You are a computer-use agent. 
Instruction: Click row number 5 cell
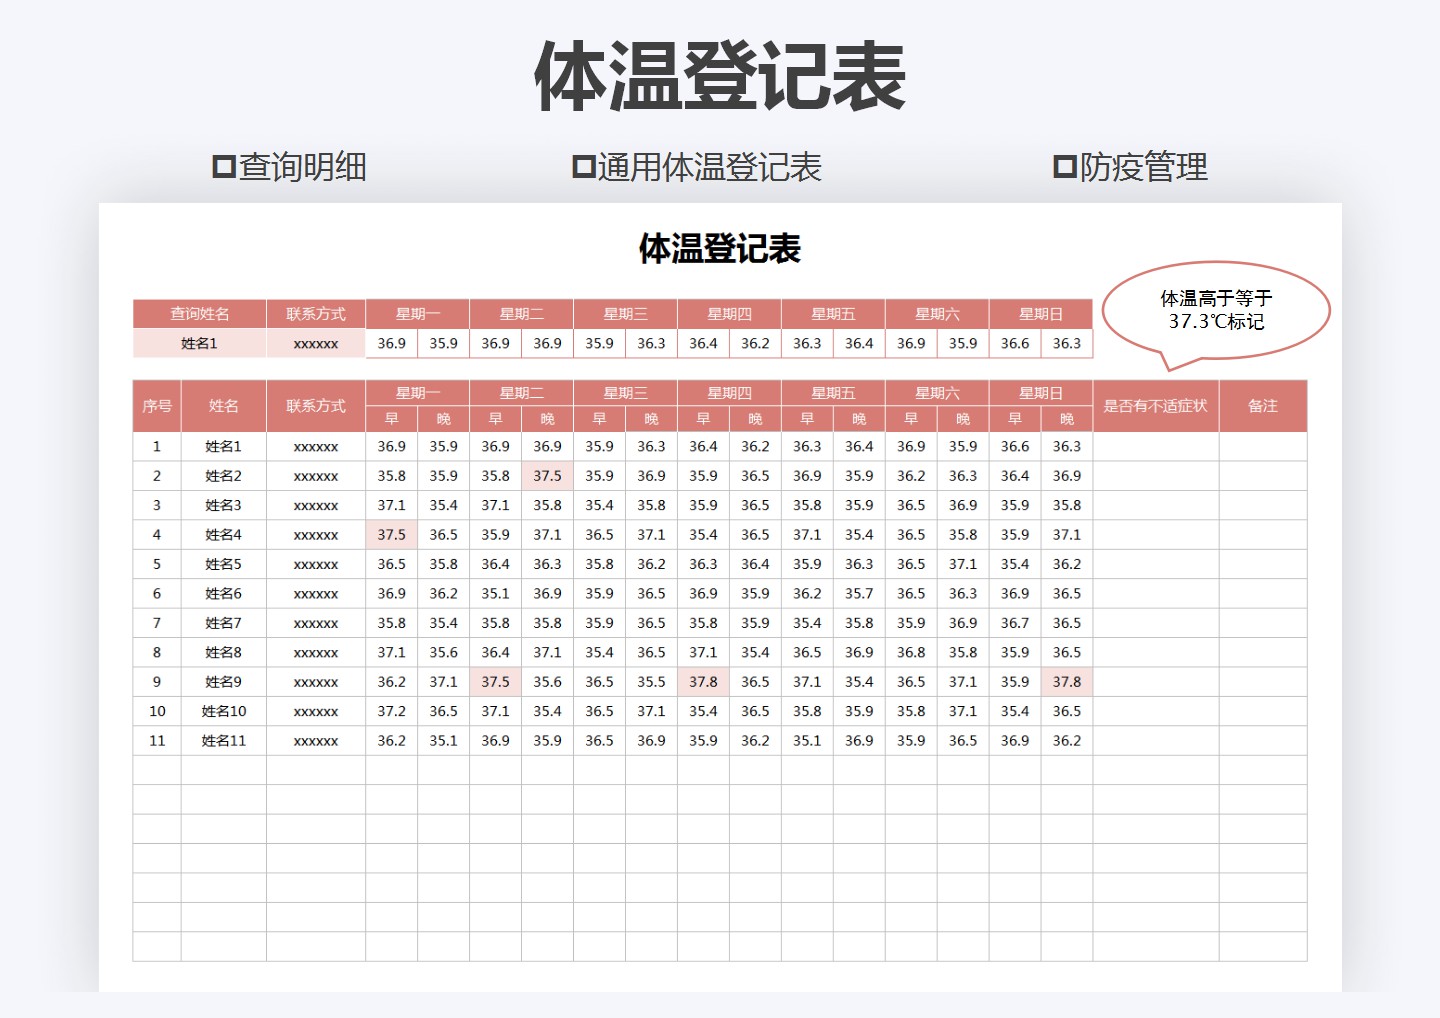click(156, 564)
